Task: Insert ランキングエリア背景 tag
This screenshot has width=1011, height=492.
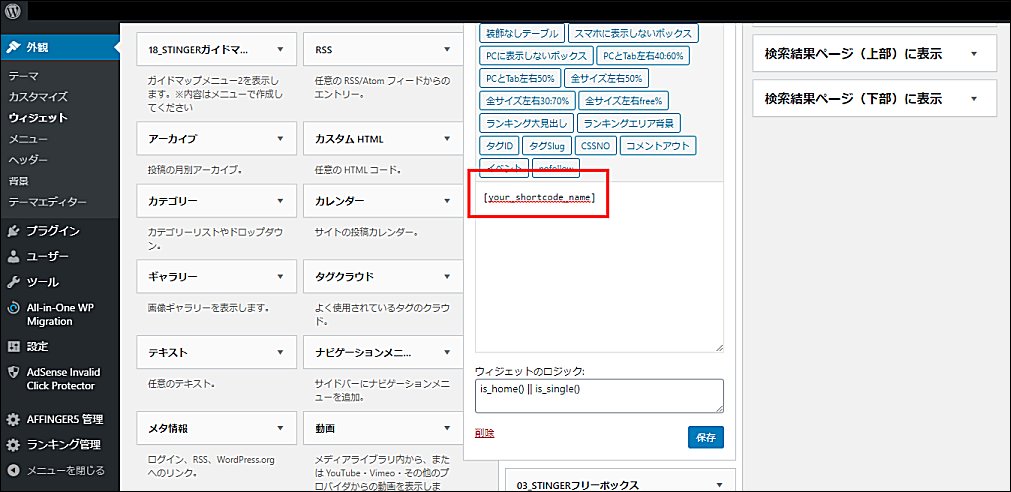Action: 629,123
